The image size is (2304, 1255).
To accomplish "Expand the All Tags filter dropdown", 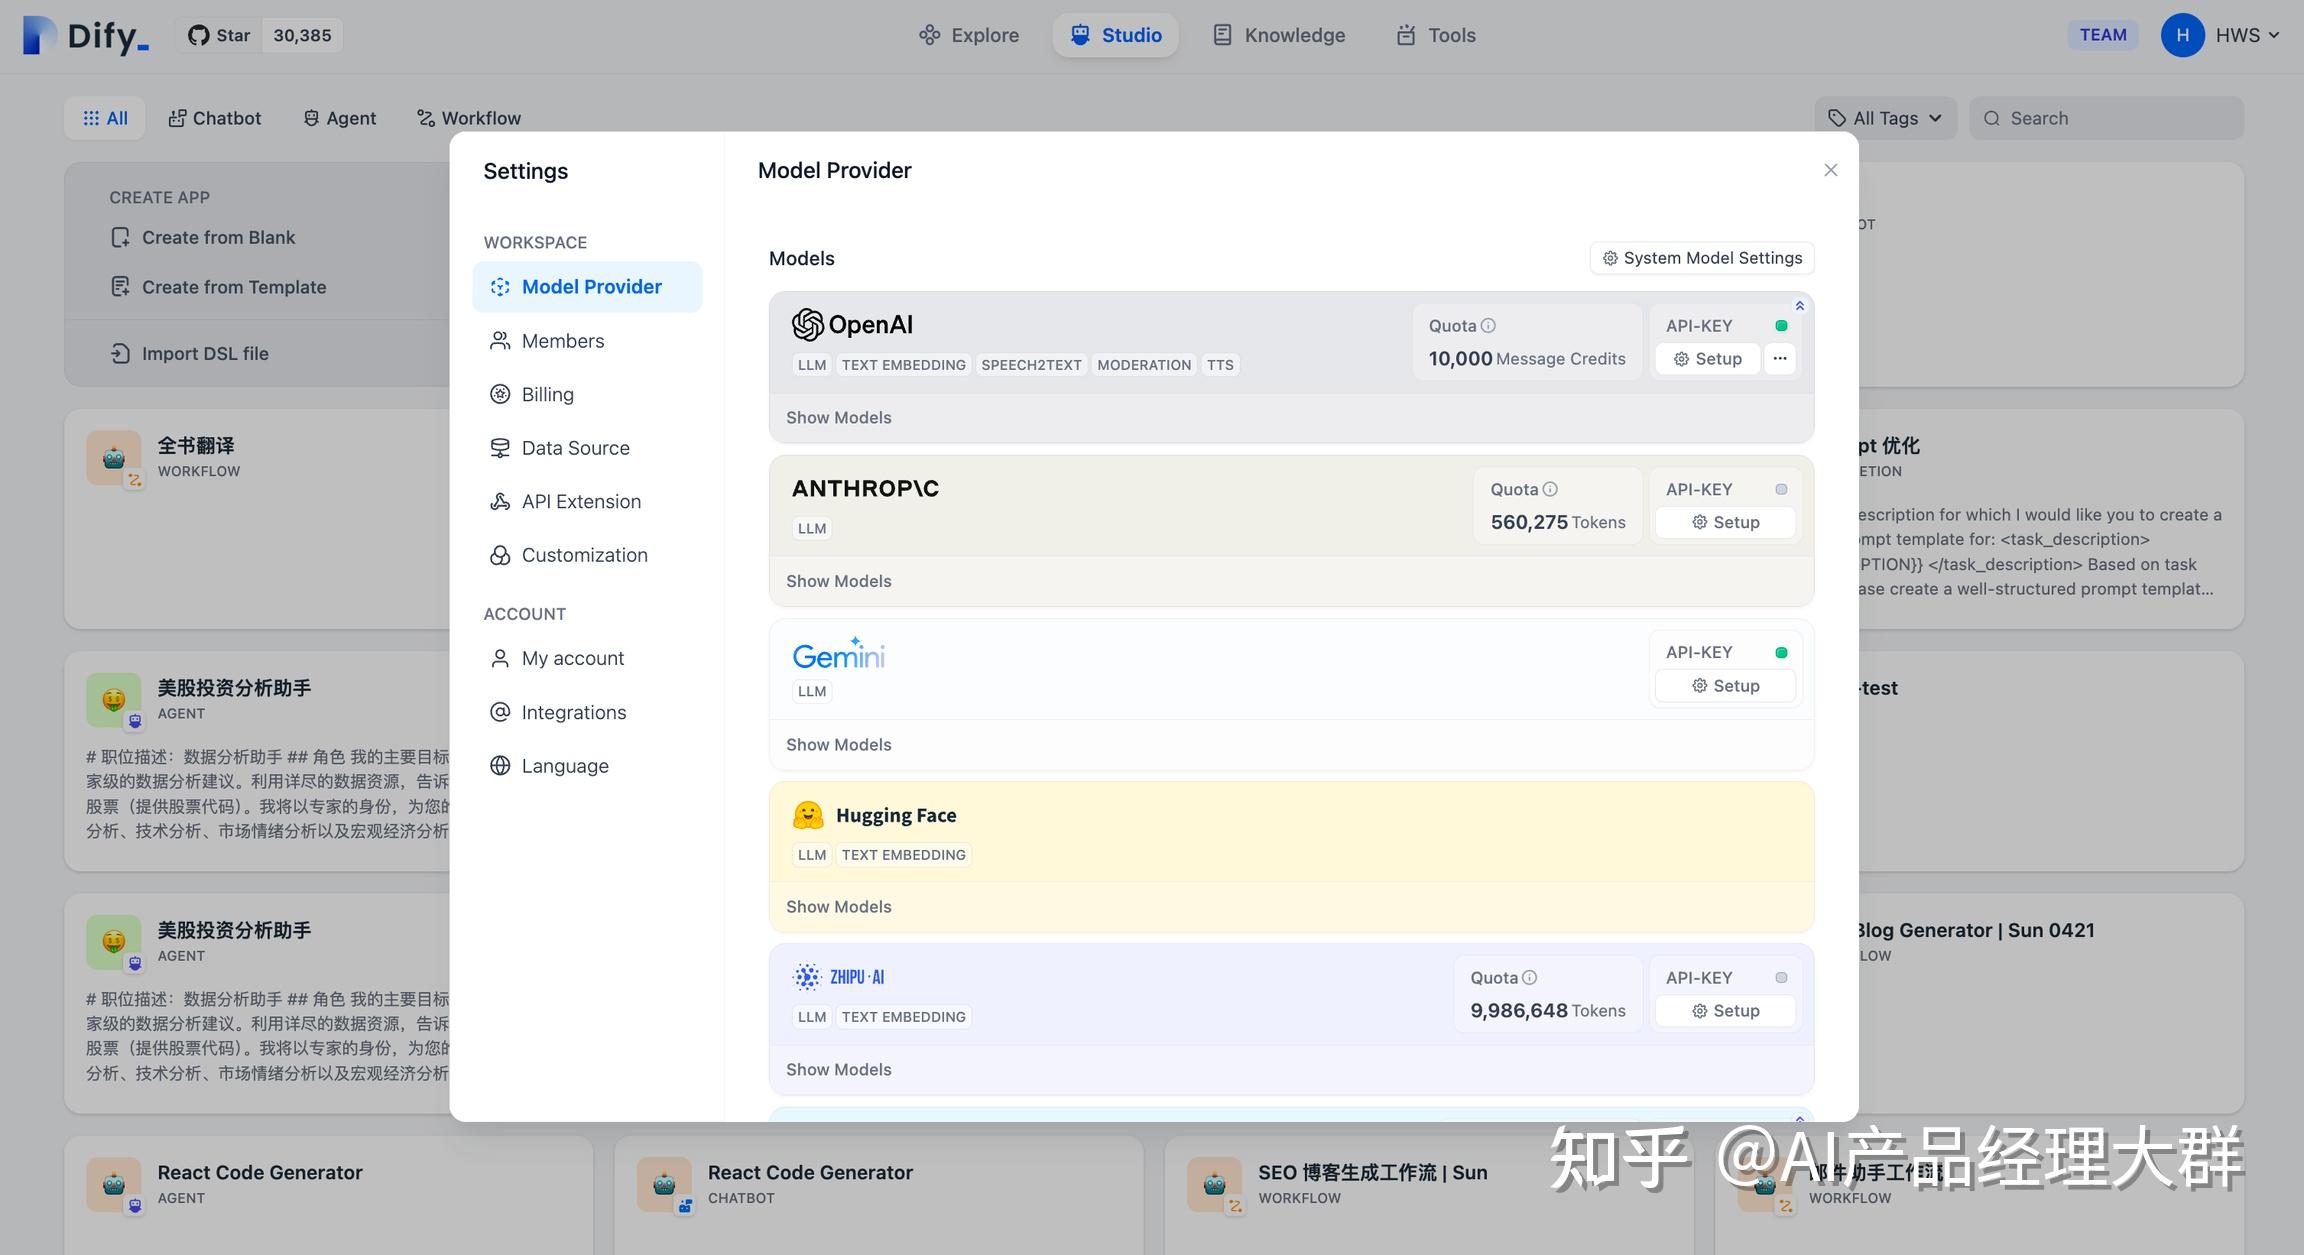I will coord(1884,117).
